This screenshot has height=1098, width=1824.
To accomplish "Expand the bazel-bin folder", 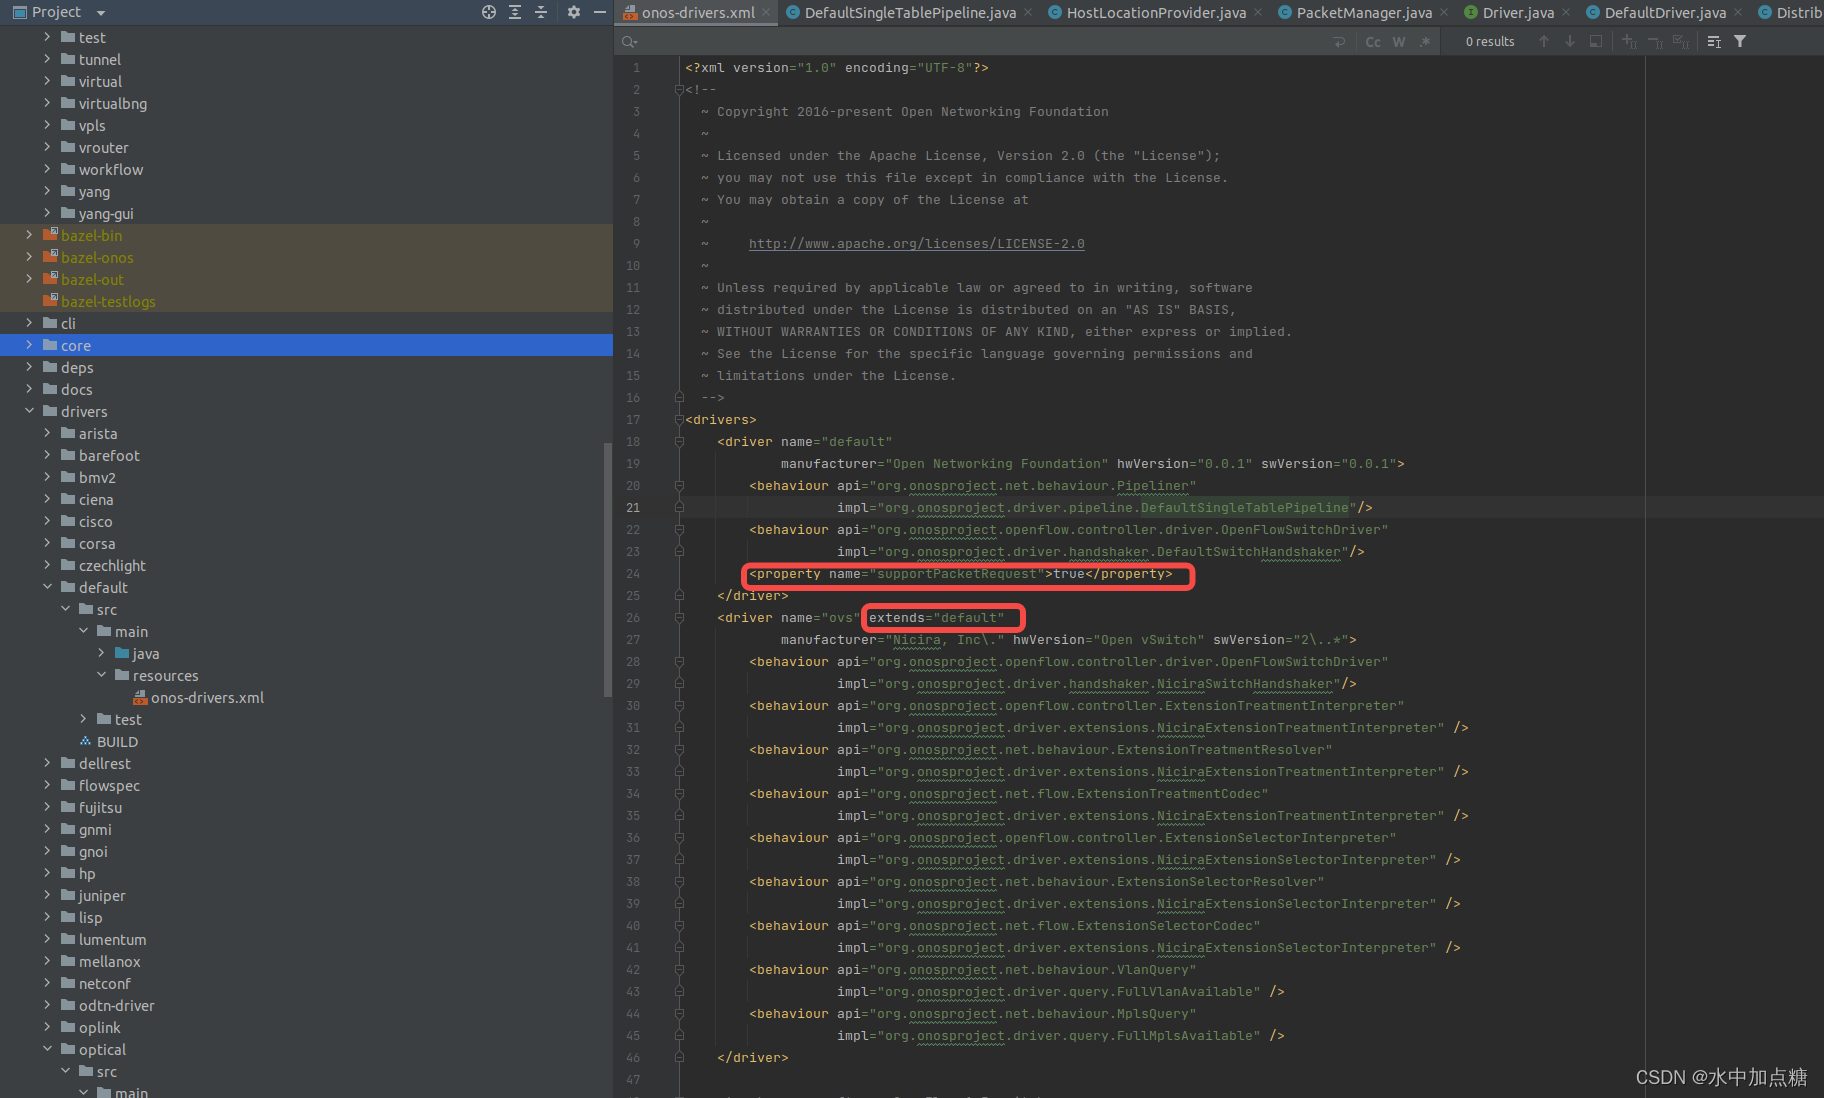I will coord(29,235).
